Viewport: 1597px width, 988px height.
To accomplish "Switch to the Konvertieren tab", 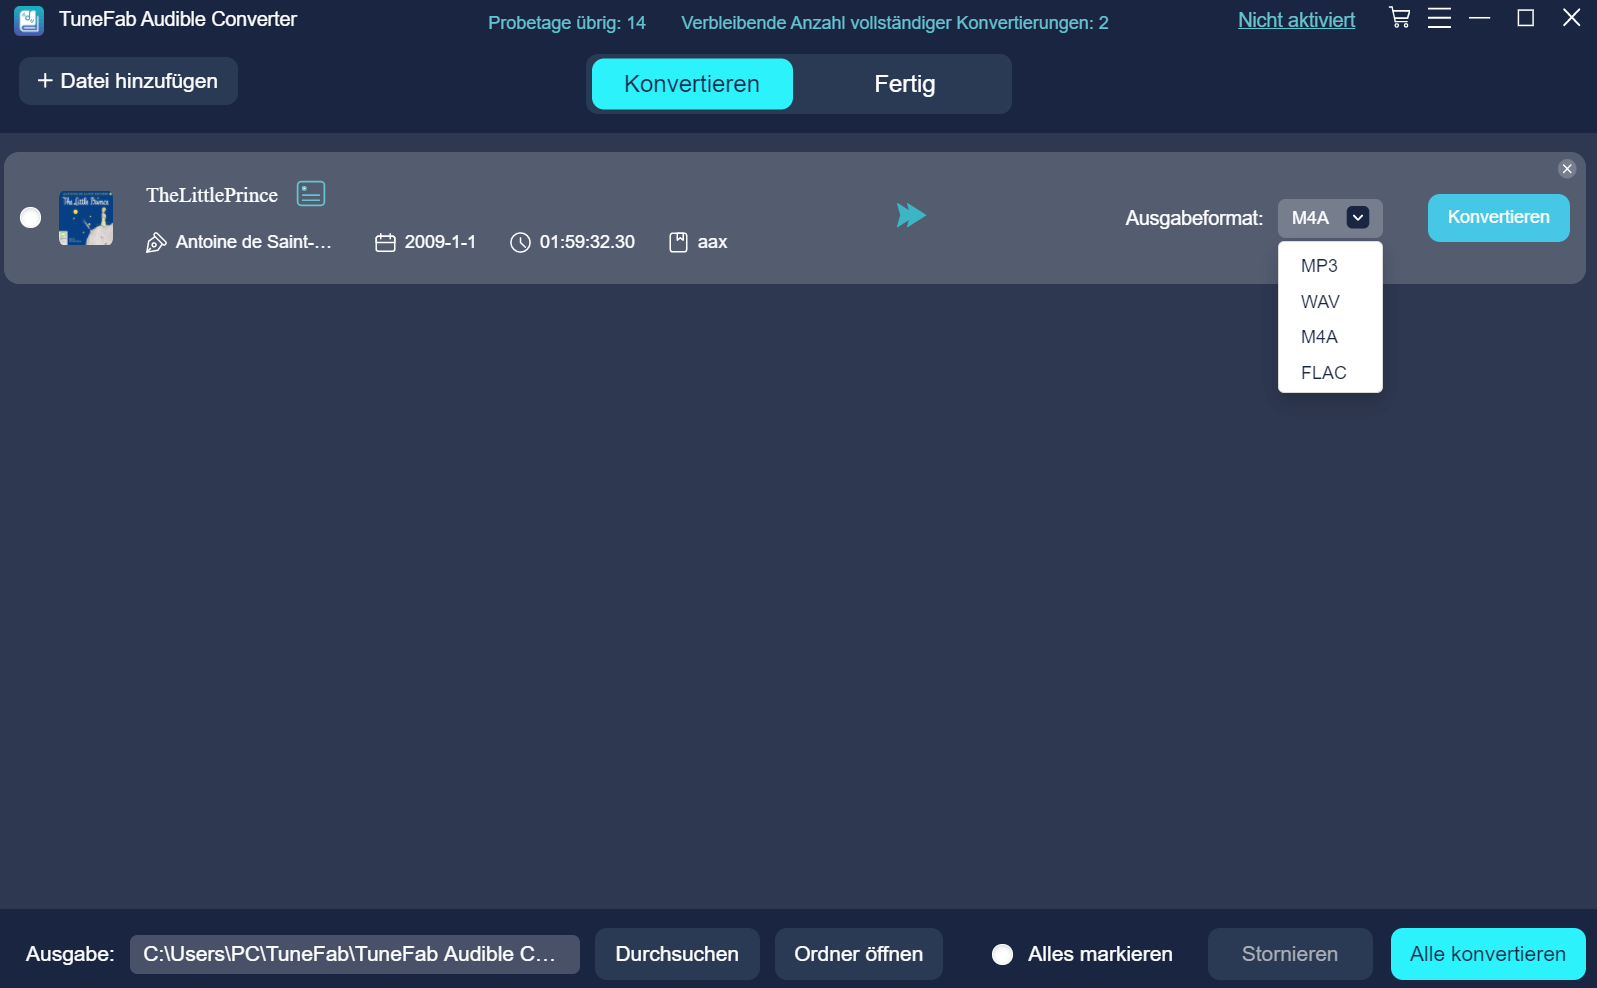I will click(692, 84).
